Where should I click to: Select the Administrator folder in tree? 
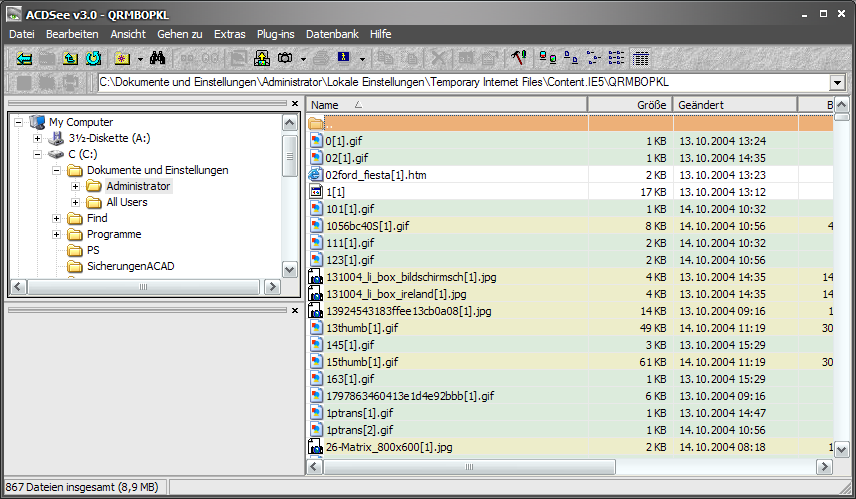point(138,186)
